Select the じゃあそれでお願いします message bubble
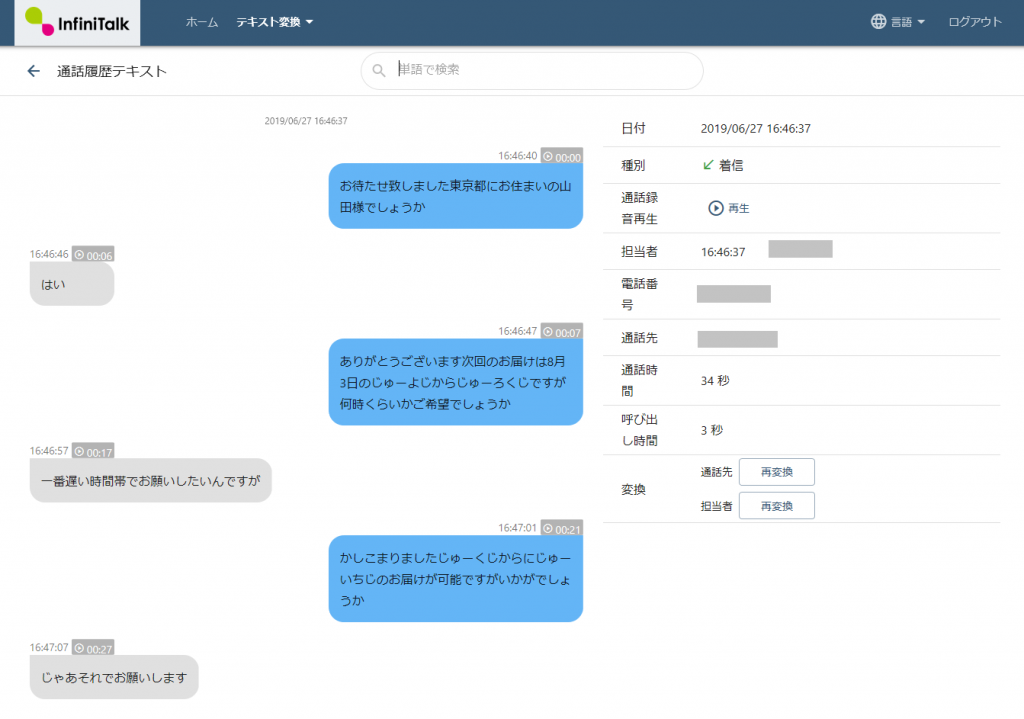The image size is (1024, 719). click(114, 677)
